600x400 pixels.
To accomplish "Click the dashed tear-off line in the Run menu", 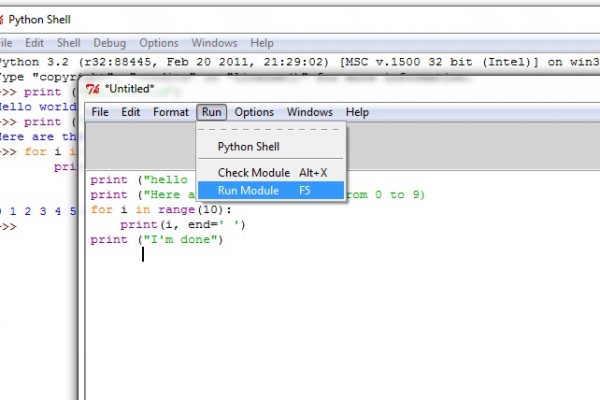I will [x=269, y=129].
